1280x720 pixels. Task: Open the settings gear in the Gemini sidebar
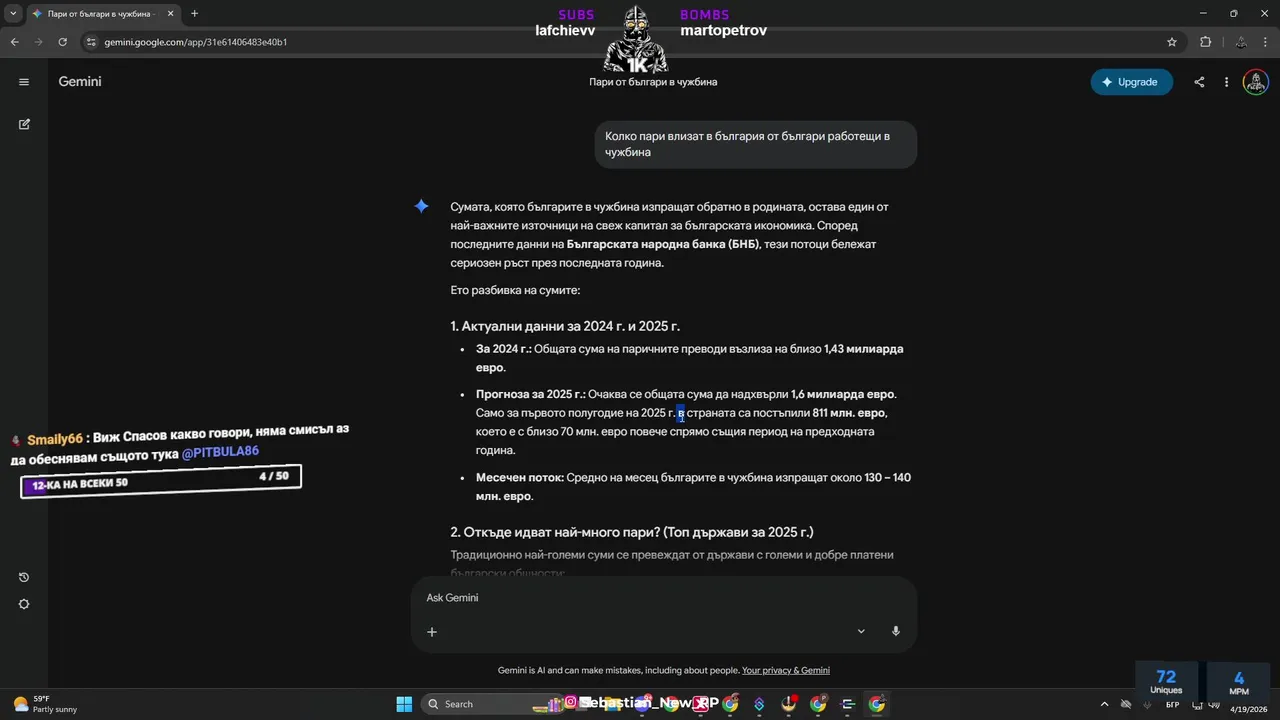click(24, 604)
